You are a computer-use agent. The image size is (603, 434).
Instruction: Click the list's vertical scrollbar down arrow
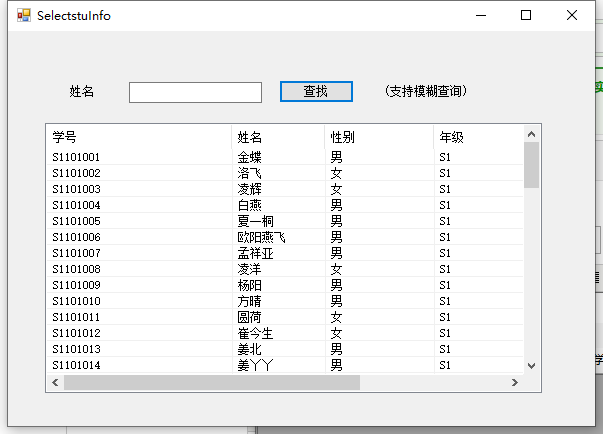coord(531,366)
